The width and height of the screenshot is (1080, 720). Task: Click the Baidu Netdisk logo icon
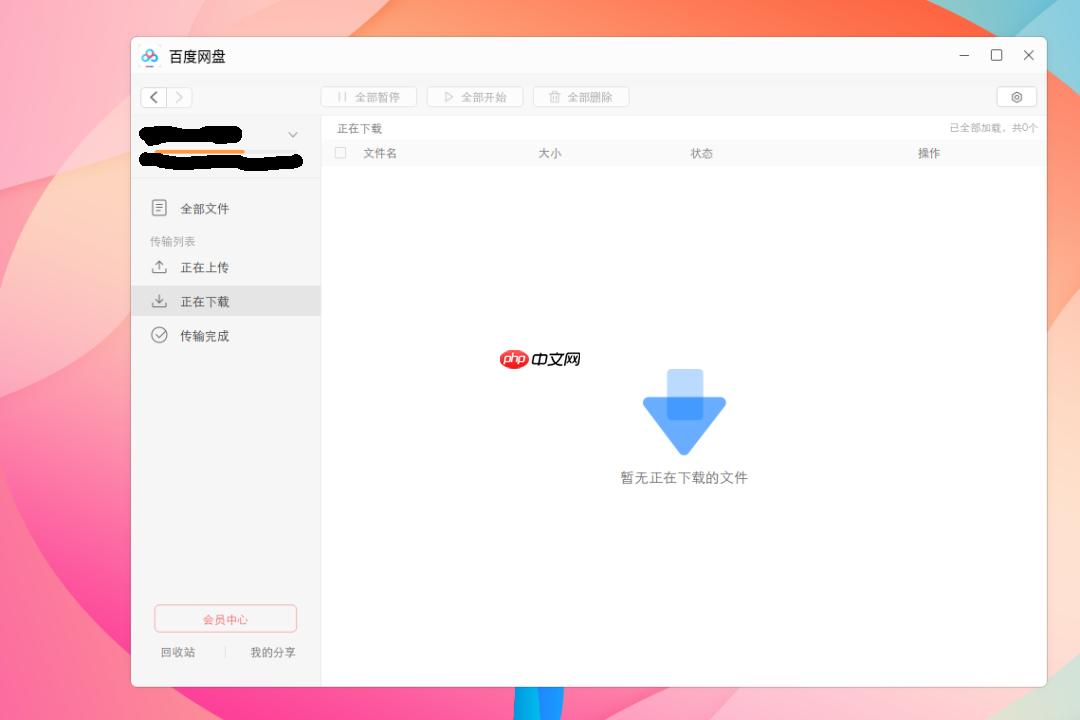point(150,57)
